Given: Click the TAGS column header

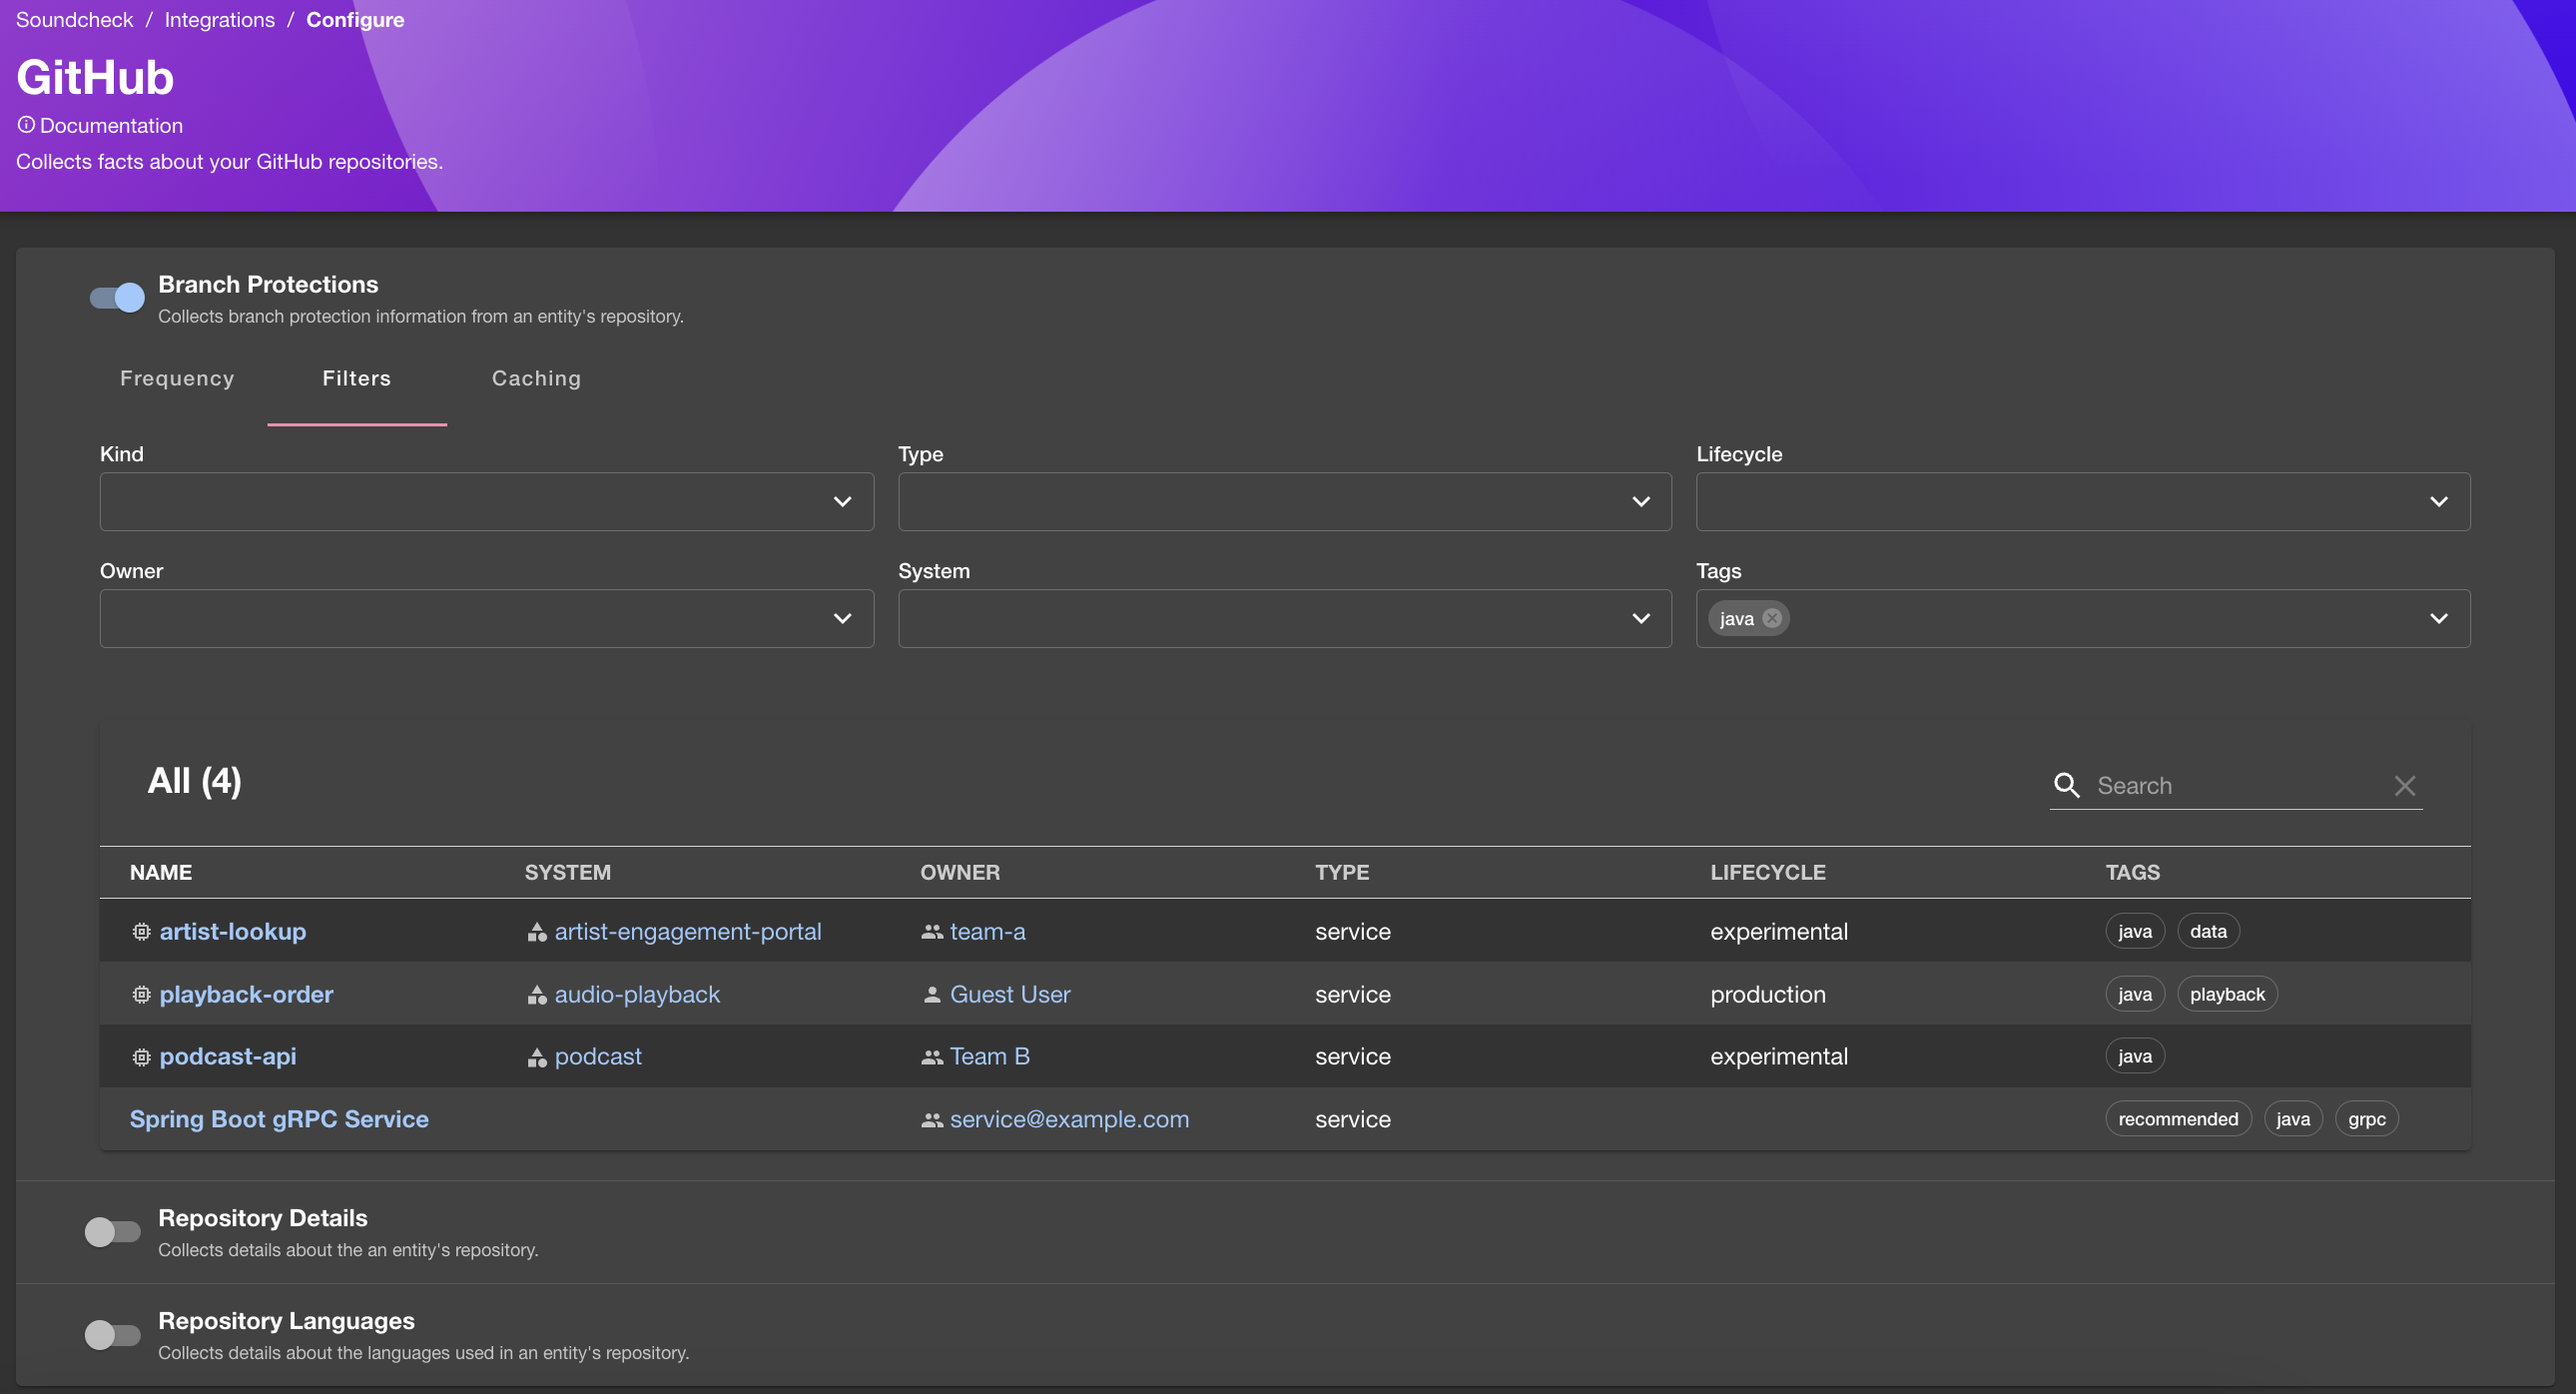Looking at the screenshot, I should point(2133,873).
